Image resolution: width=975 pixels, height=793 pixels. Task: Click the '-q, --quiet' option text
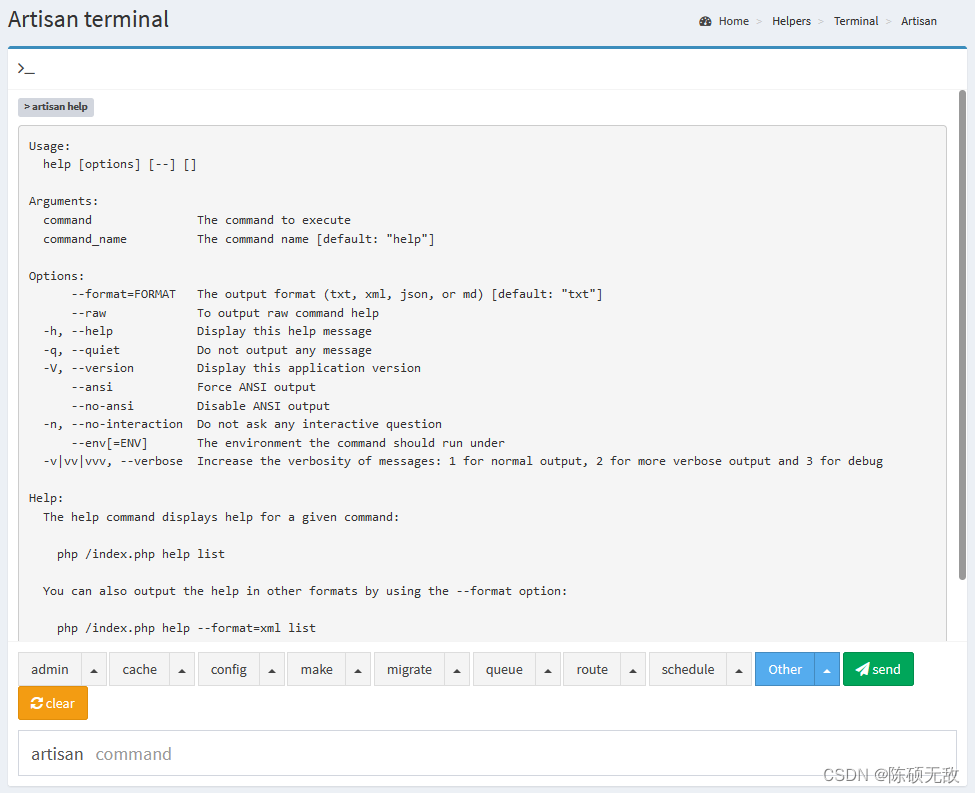(x=81, y=350)
